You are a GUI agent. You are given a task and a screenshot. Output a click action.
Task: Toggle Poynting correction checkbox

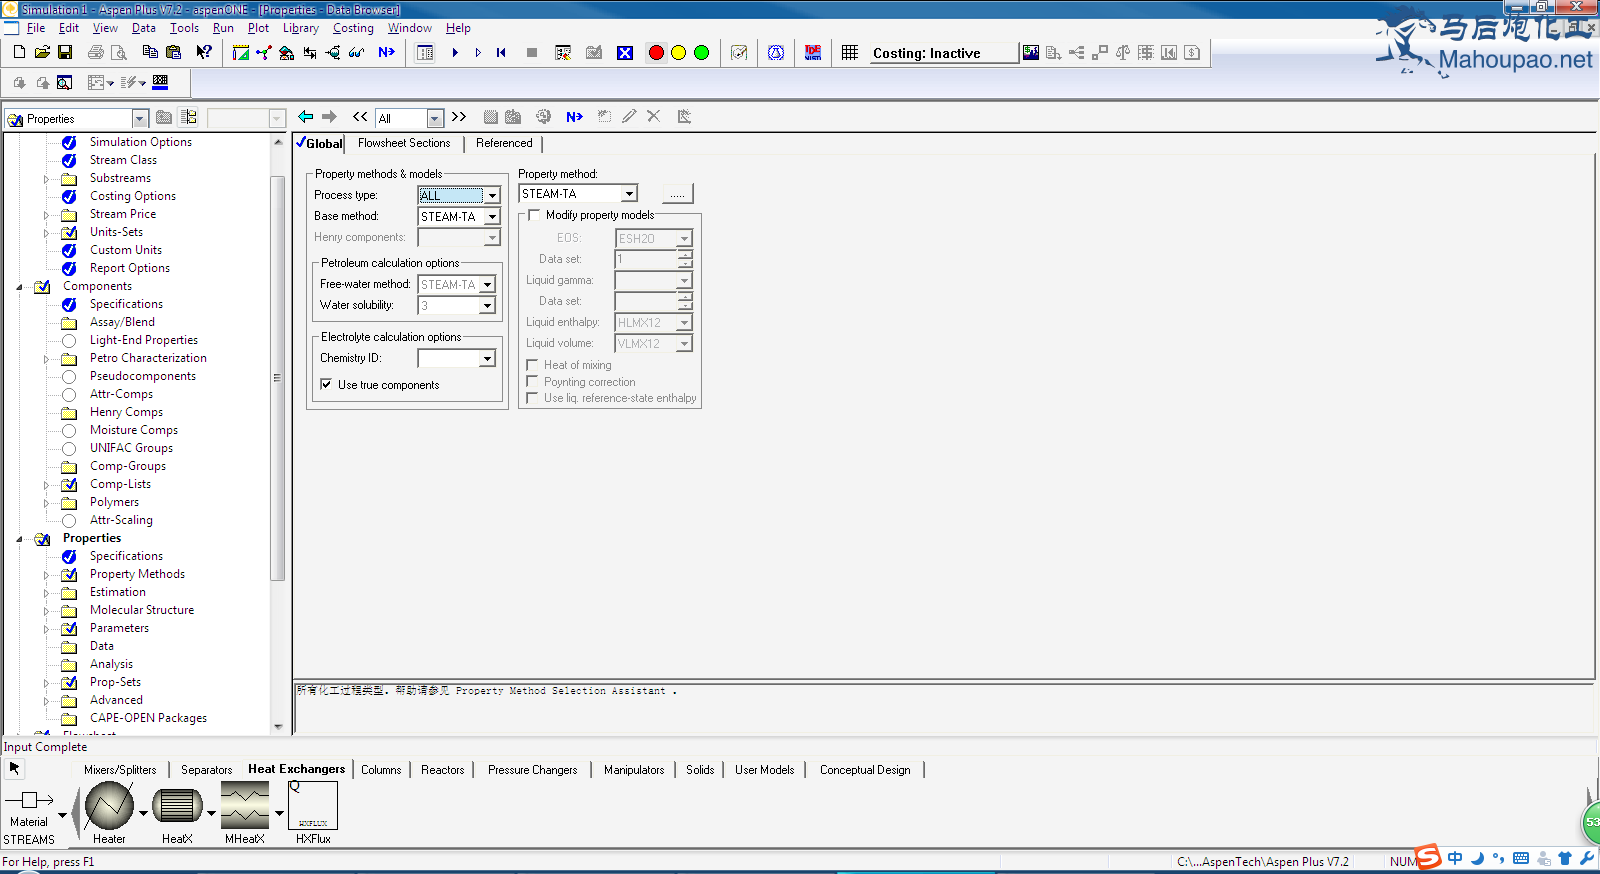(x=532, y=382)
